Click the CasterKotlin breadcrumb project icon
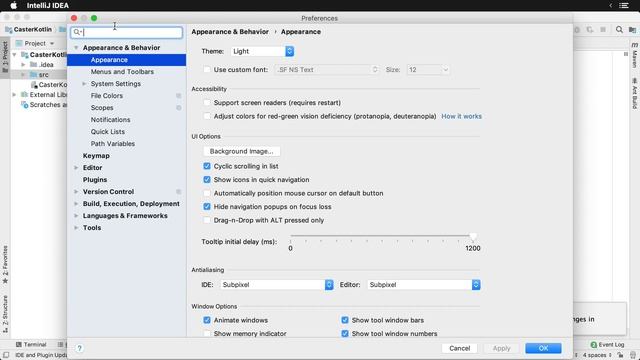This screenshot has height=360, width=640. (x=9, y=29)
